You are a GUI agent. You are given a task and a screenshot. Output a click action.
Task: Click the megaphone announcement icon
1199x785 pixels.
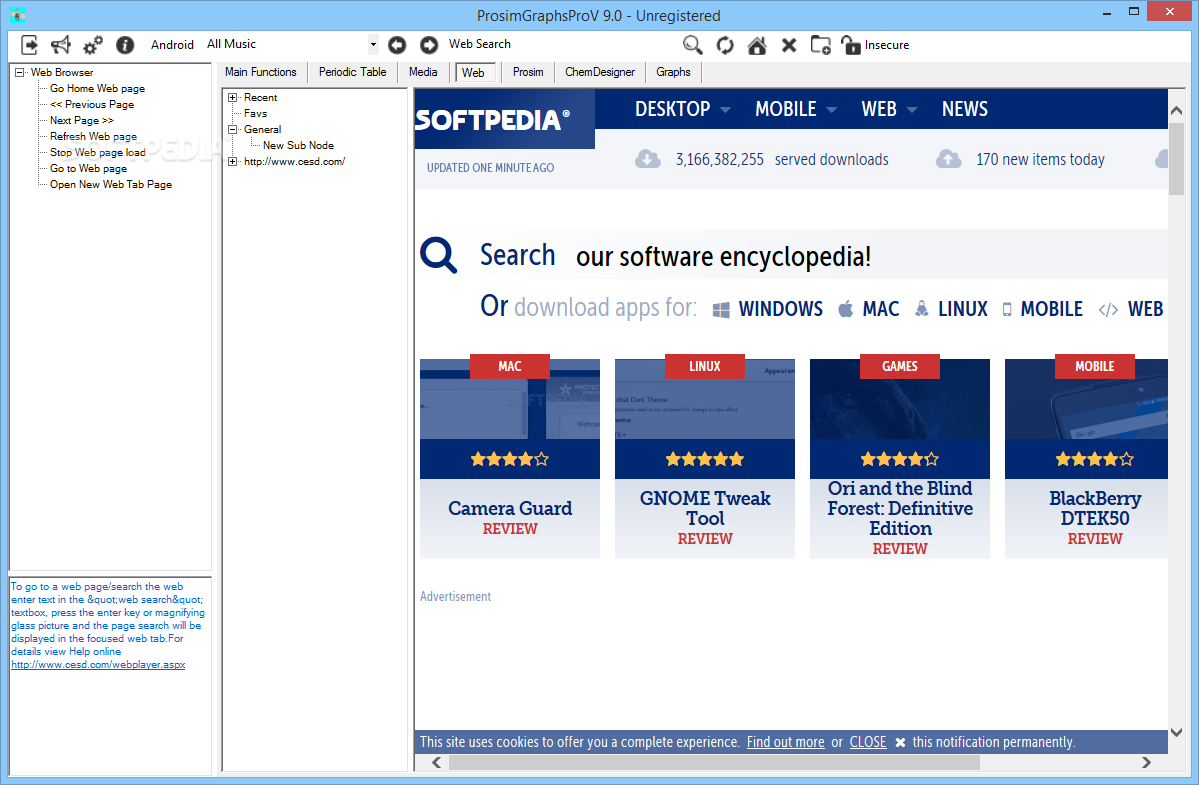tap(60, 45)
